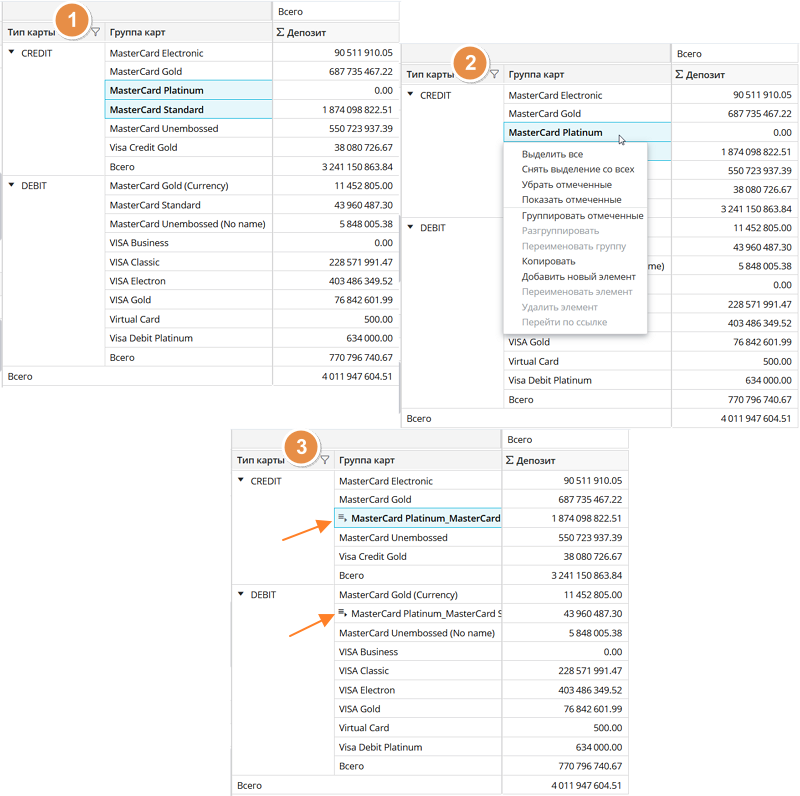Click group icon on DEBIT MasterCard Platinum_MasterCard row
Viewport: 800px width, 796px height.
click(342, 613)
